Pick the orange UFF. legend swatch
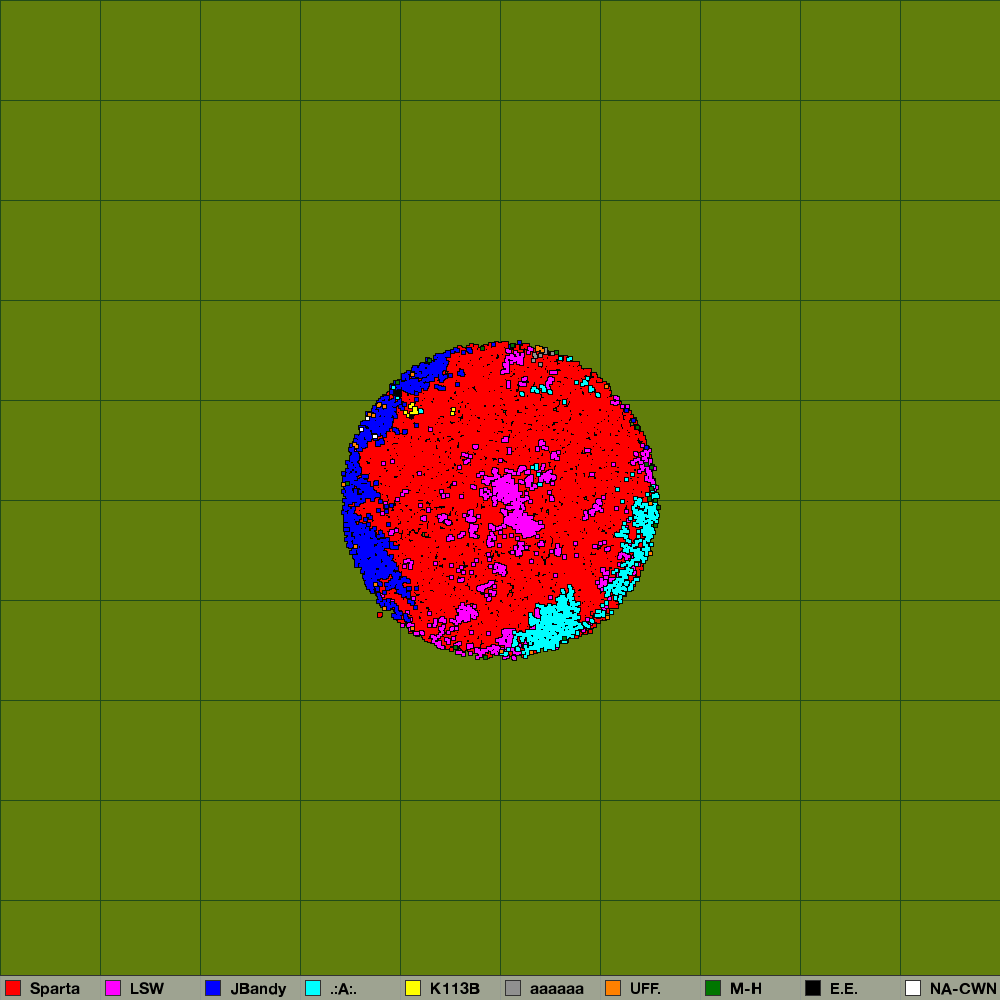This screenshot has height=1000, width=1000. 613,988
